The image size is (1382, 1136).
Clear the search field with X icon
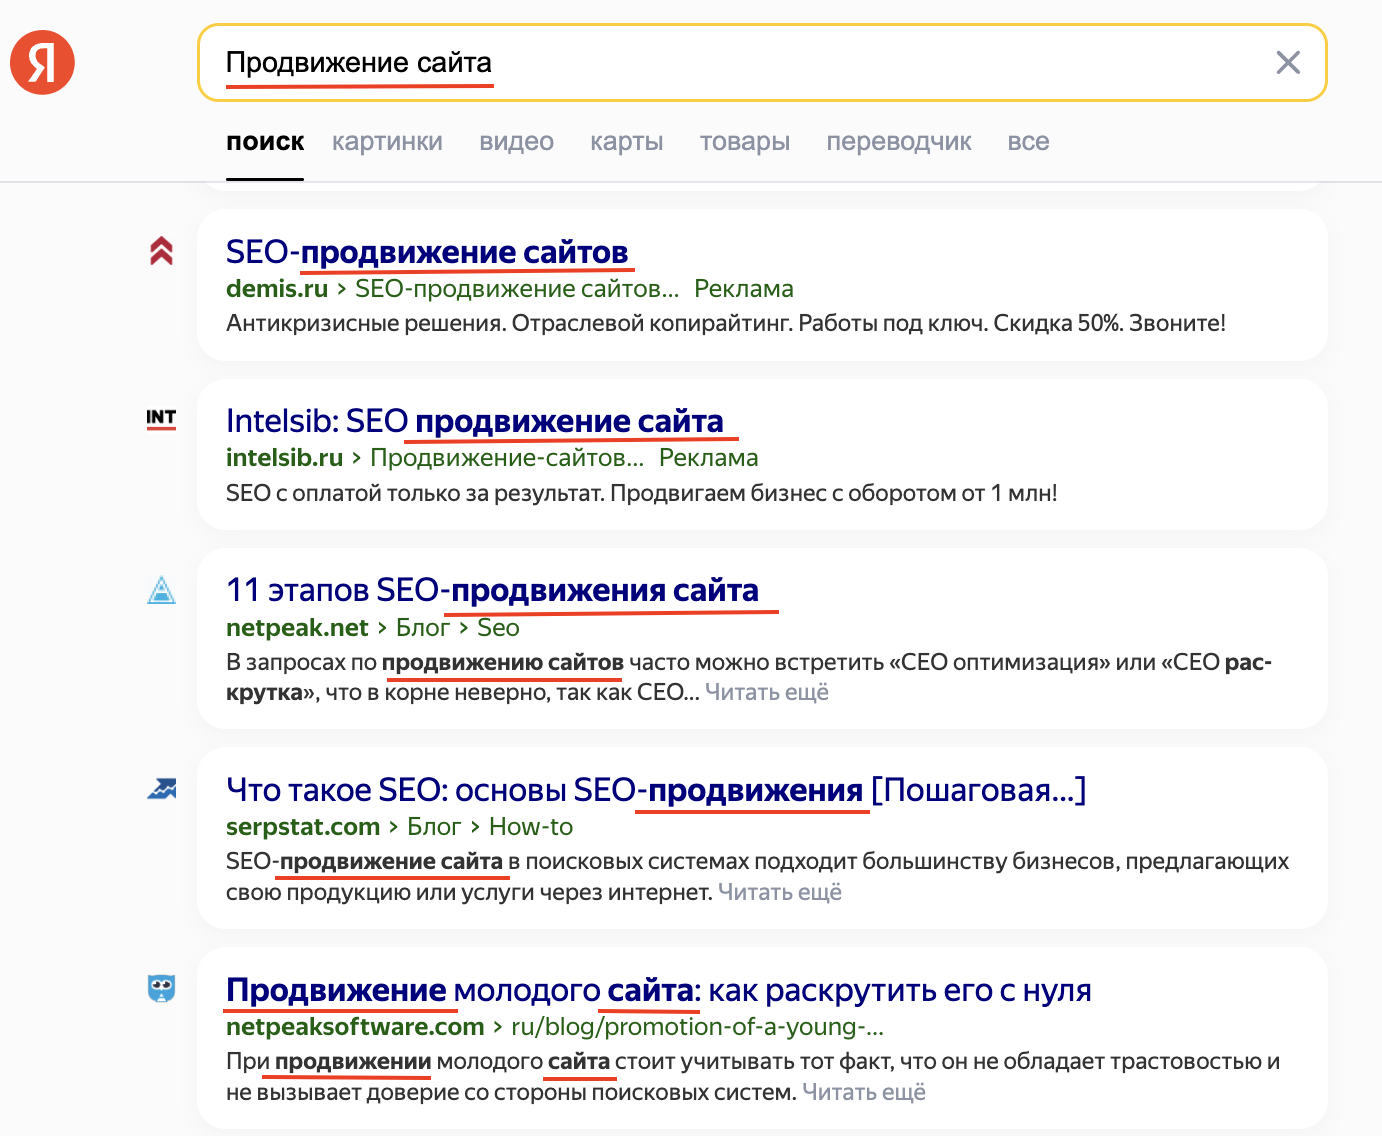click(x=1288, y=63)
